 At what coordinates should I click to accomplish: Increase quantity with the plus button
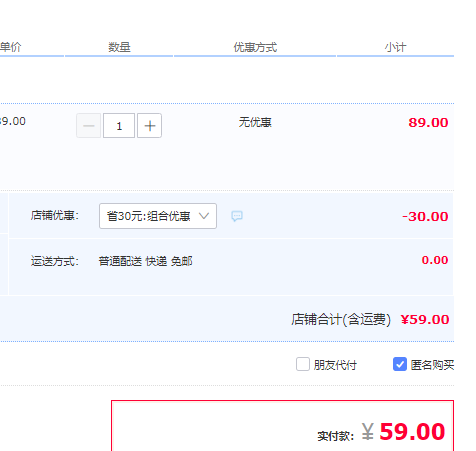coord(150,126)
